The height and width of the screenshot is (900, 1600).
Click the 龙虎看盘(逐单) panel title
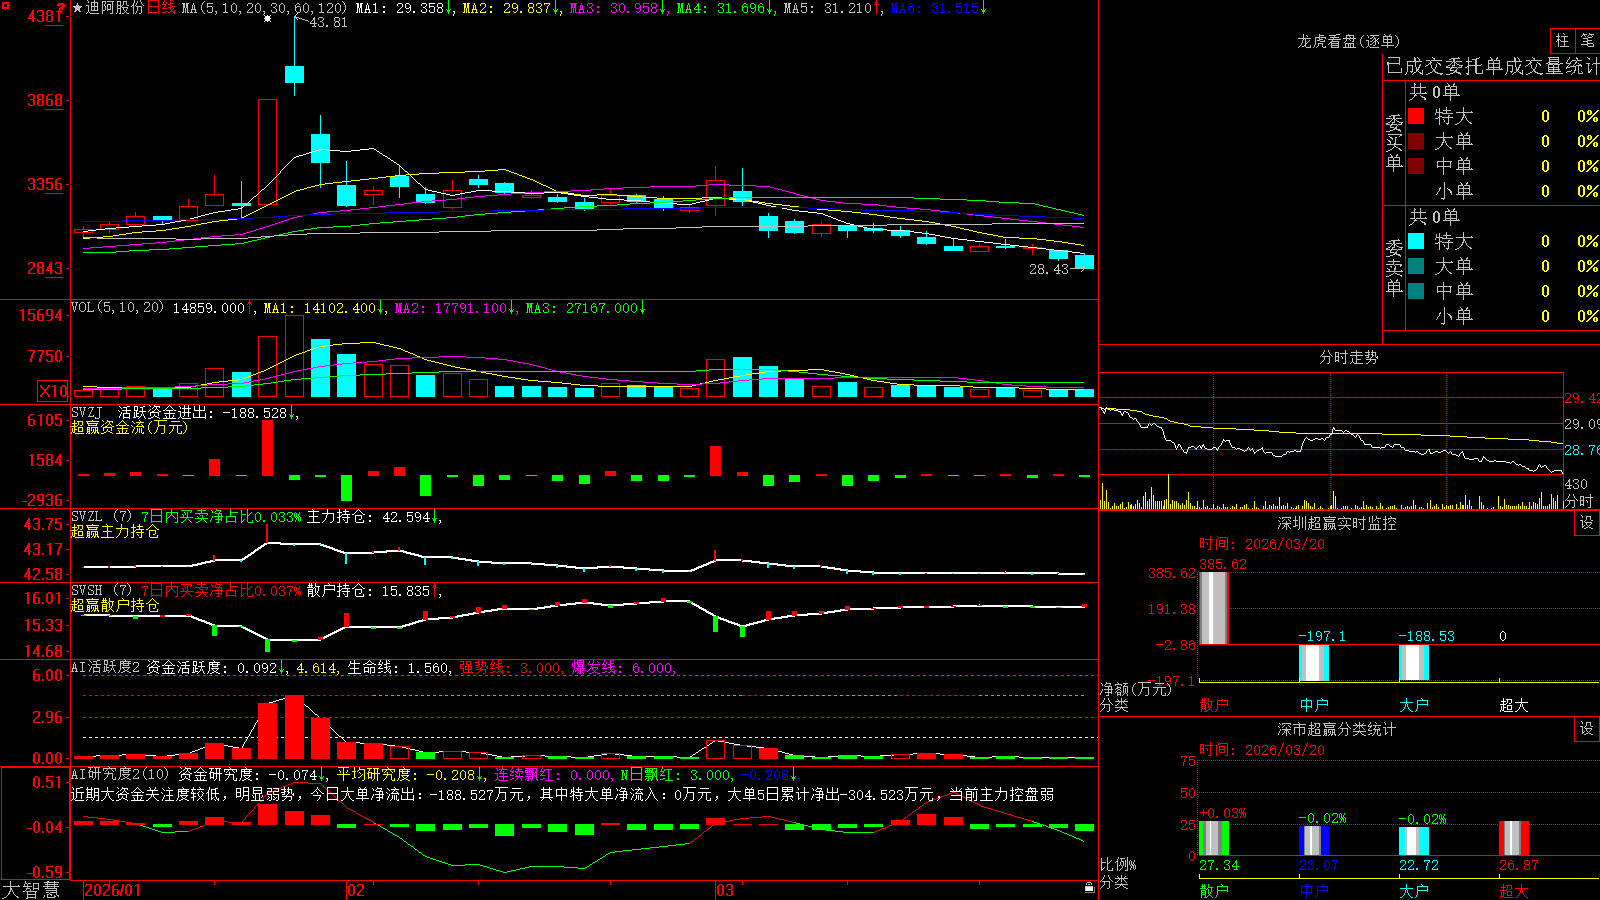click(1348, 41)
